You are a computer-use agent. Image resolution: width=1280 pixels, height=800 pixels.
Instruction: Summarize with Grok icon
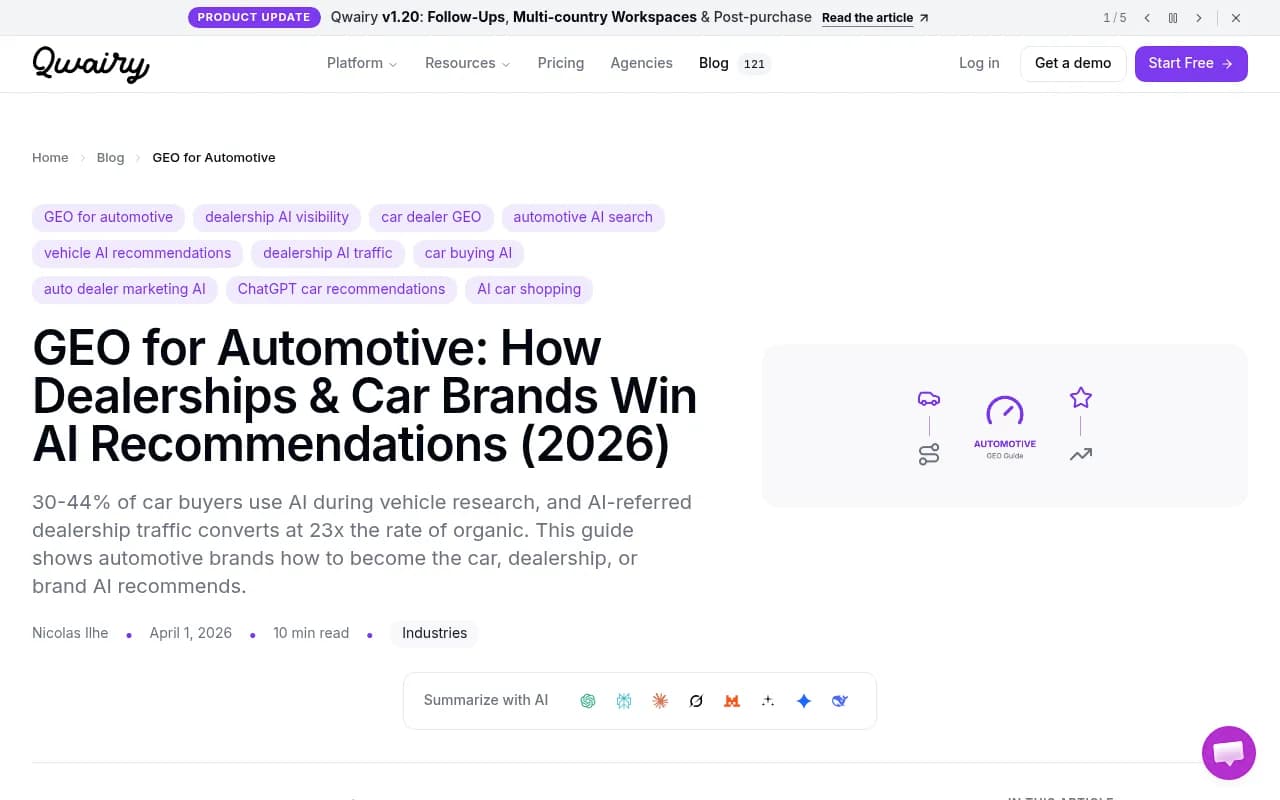696,701
